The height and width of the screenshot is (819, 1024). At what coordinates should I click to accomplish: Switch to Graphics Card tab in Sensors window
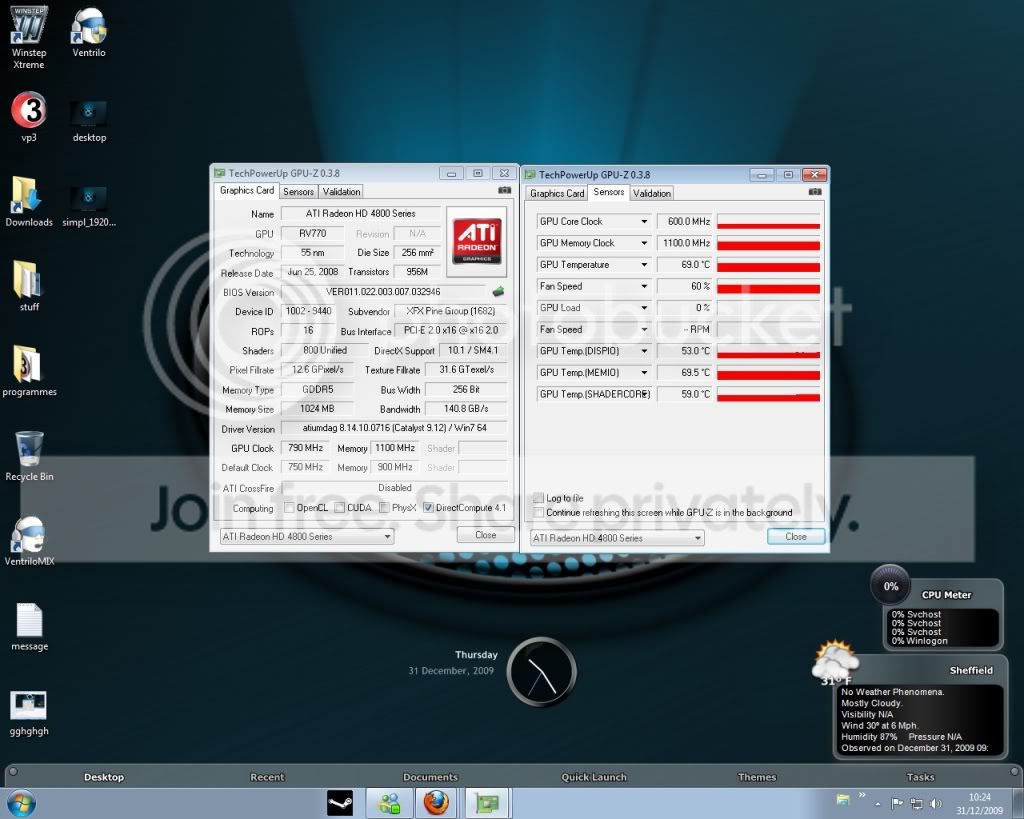click(x=557, y=193)
